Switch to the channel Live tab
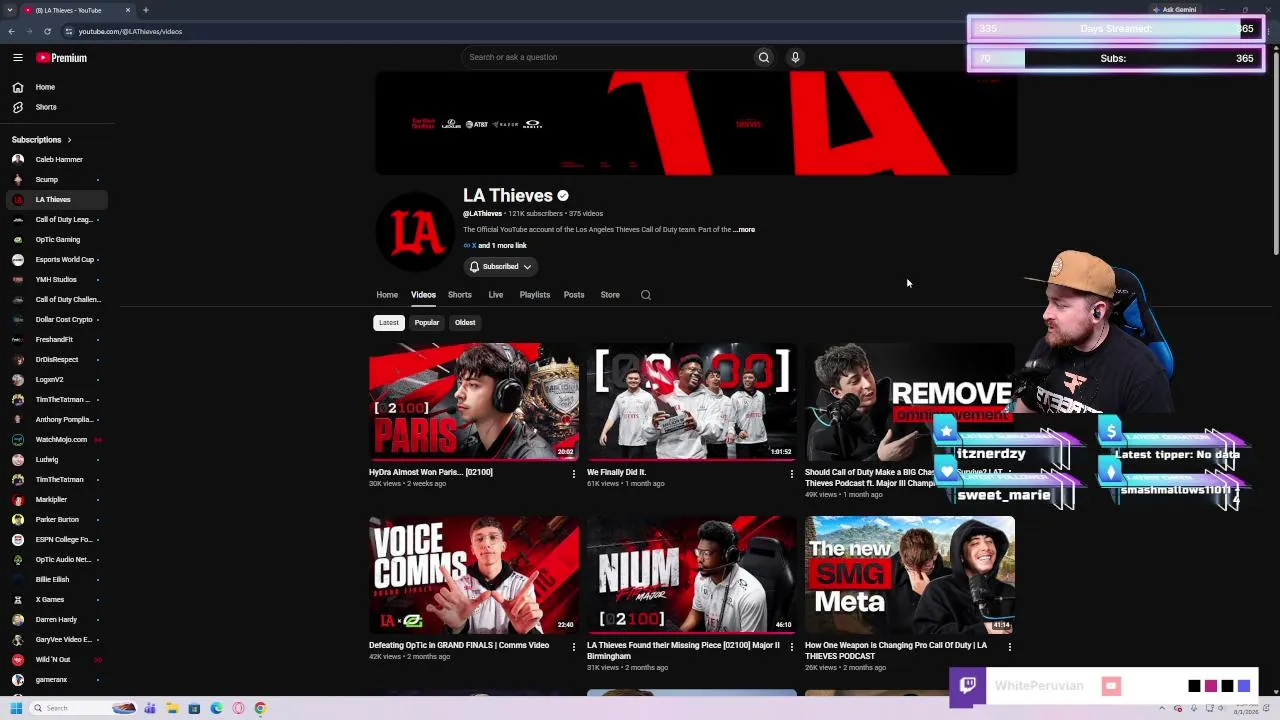This screenshot has width=1280, height=720. (496, 295)
